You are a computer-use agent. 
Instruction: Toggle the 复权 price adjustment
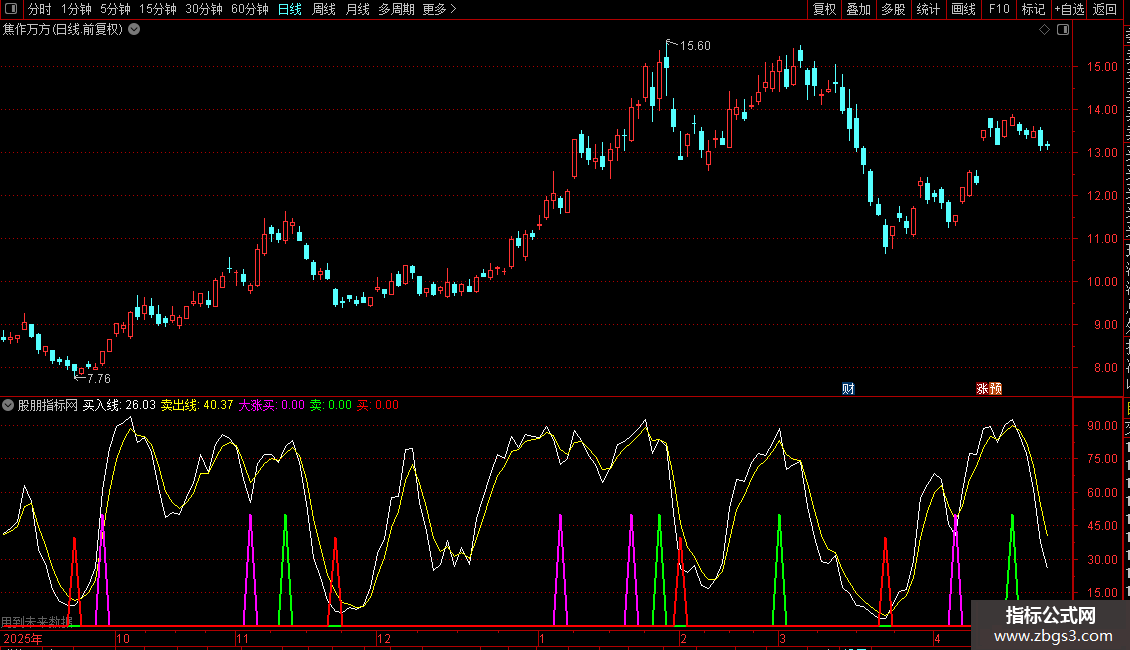[824, 9]
